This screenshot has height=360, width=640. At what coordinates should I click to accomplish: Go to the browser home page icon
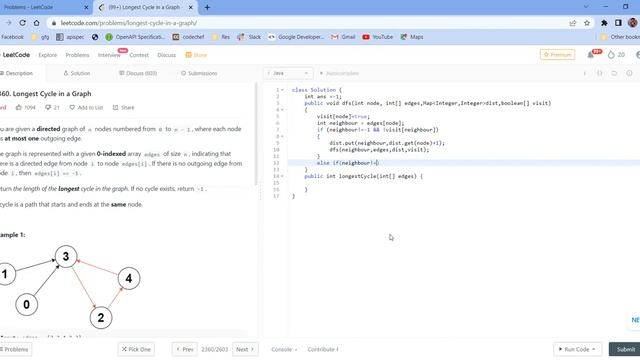tap(37, 23)
